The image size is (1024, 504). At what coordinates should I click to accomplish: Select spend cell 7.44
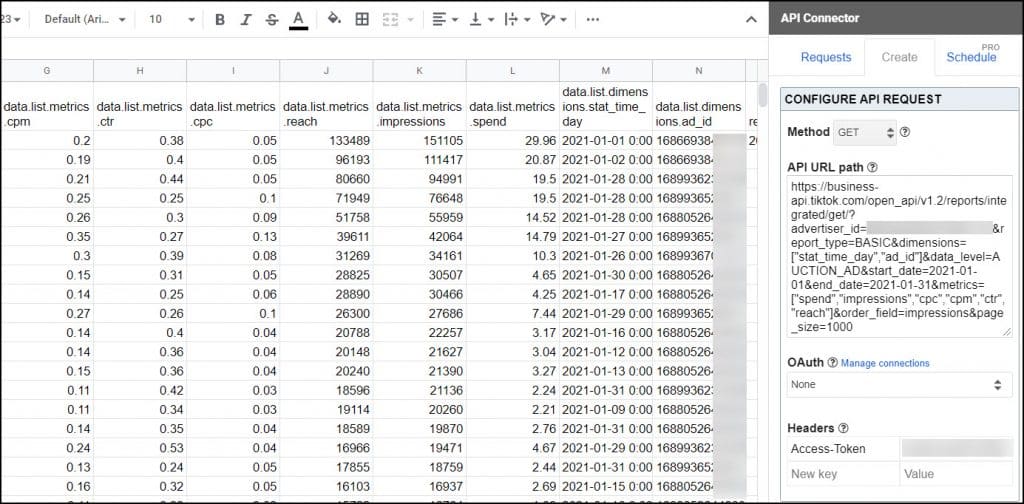(513, 313)
